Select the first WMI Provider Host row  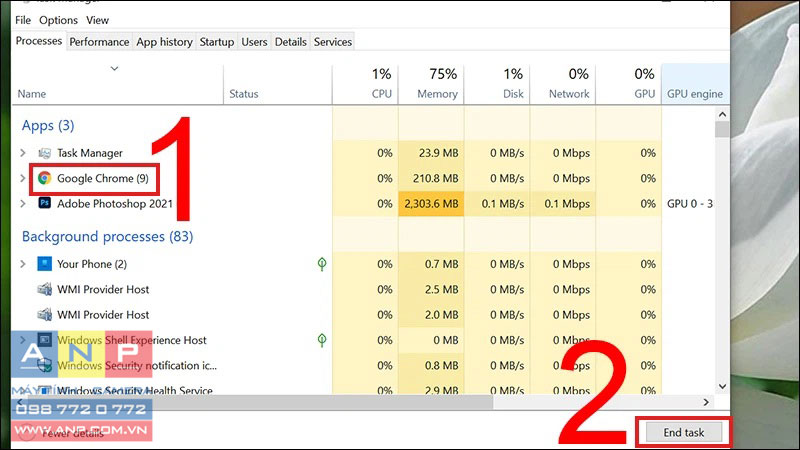[364, 289]
